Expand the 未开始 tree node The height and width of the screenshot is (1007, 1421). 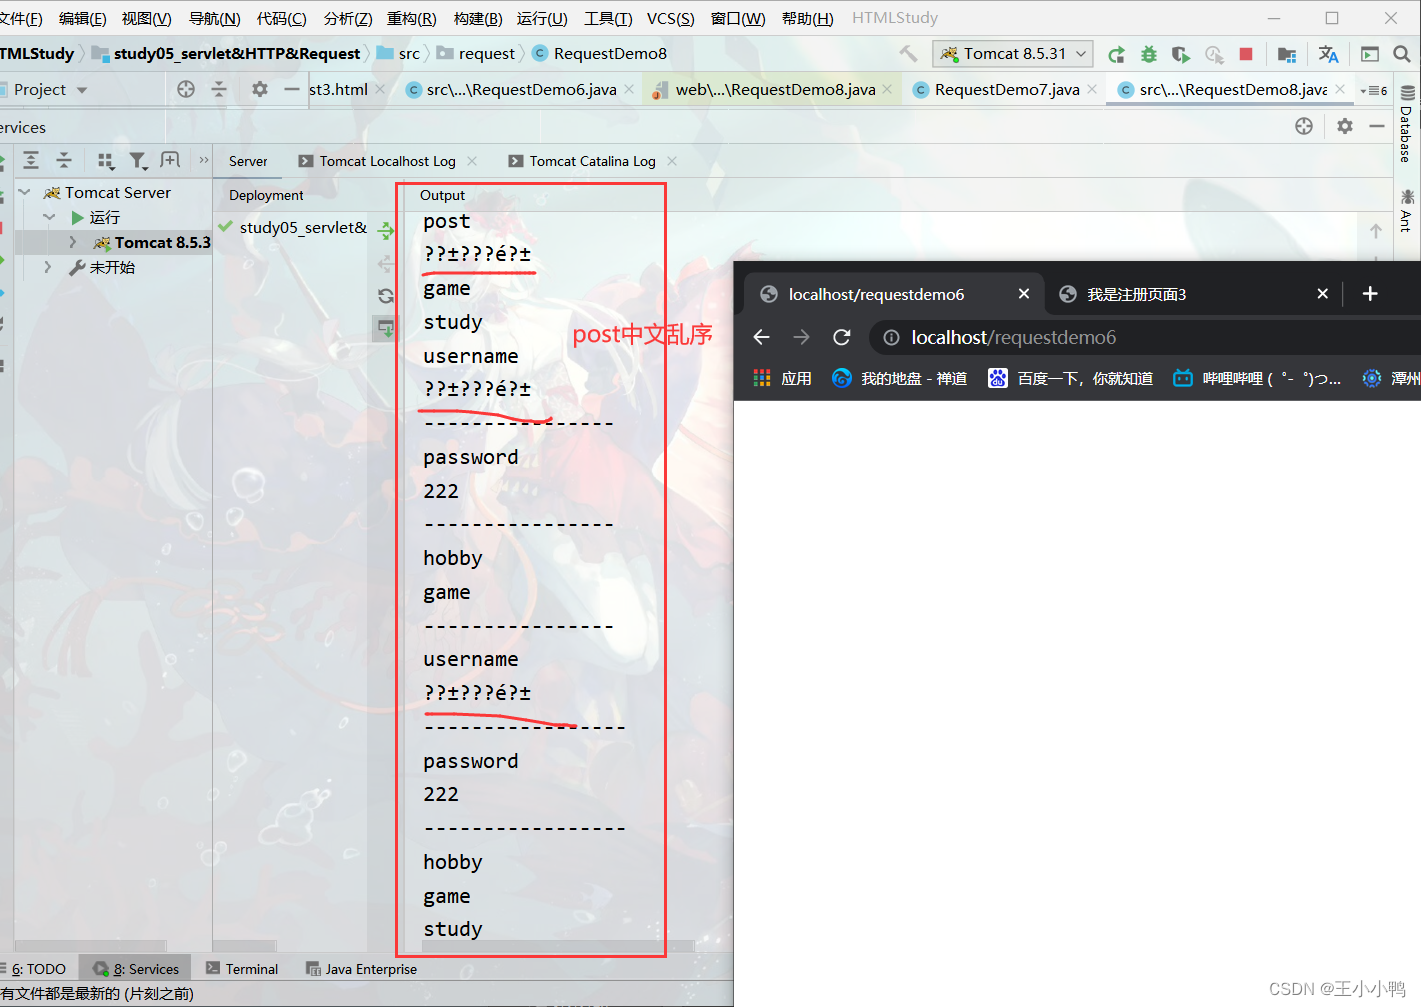tap(47, 267)
